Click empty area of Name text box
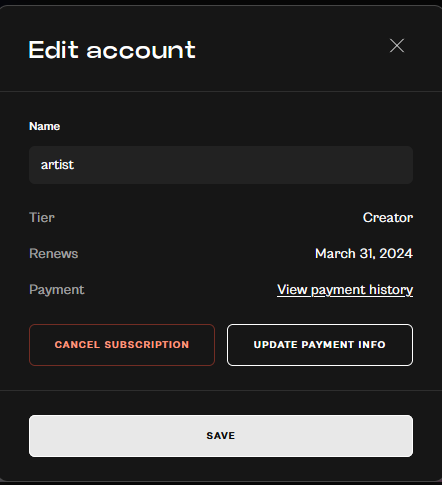The height and width of the screenshot is (485, 442). [243, 165]
